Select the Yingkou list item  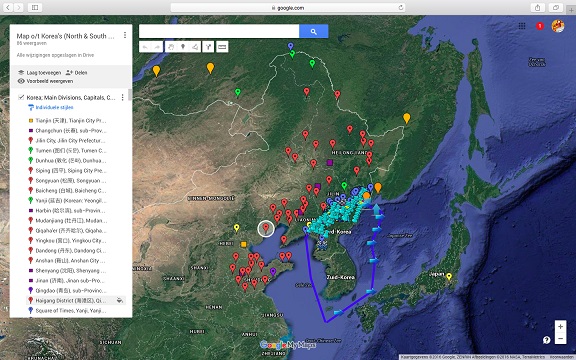click(x=70, y=241)
